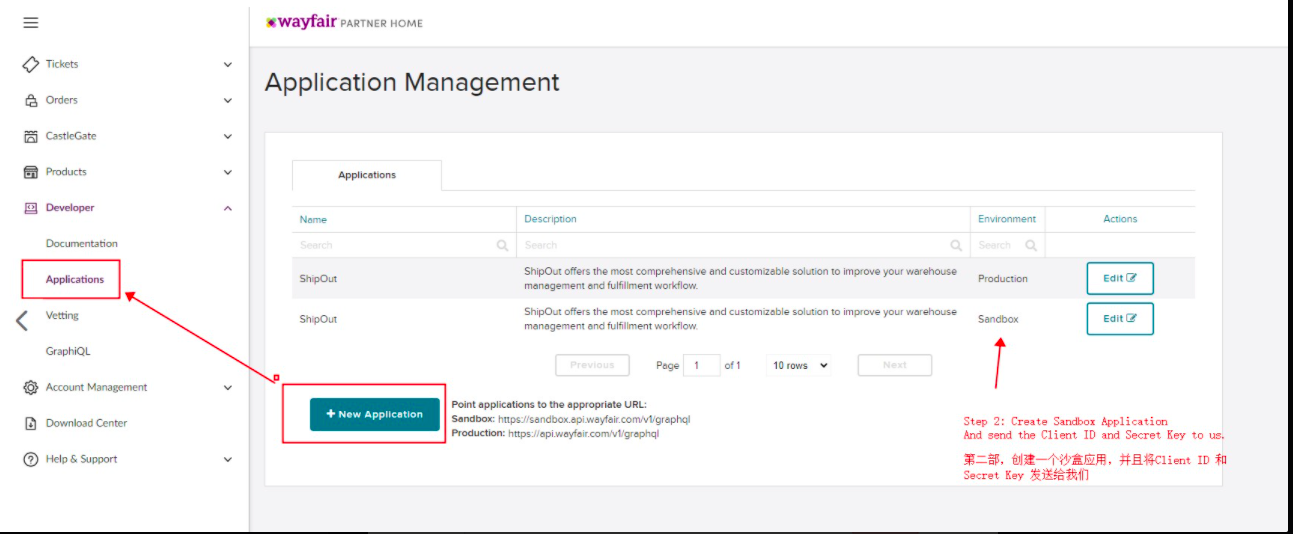Viewport: 1293px width, 534px height.
Task: Click the CastleGate warehouse icon
Action: (x=31, y=136)
